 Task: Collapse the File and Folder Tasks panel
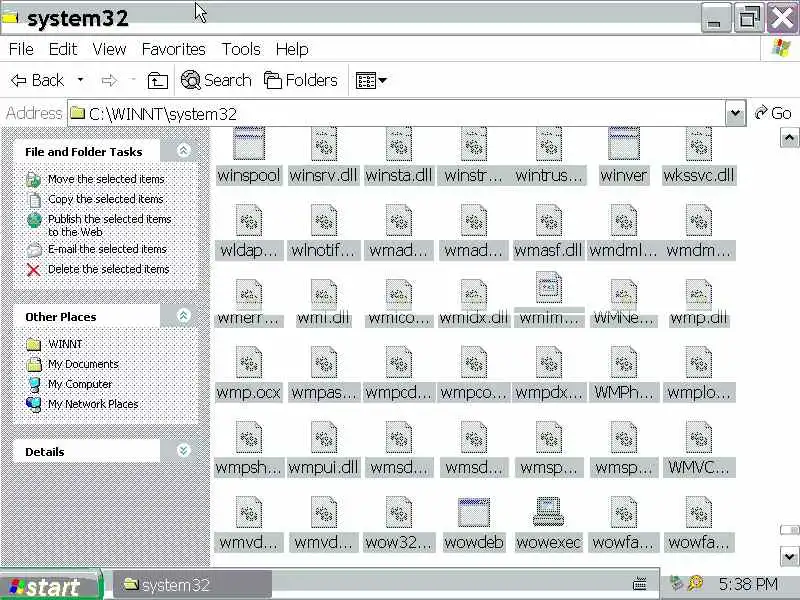(183, 151)
